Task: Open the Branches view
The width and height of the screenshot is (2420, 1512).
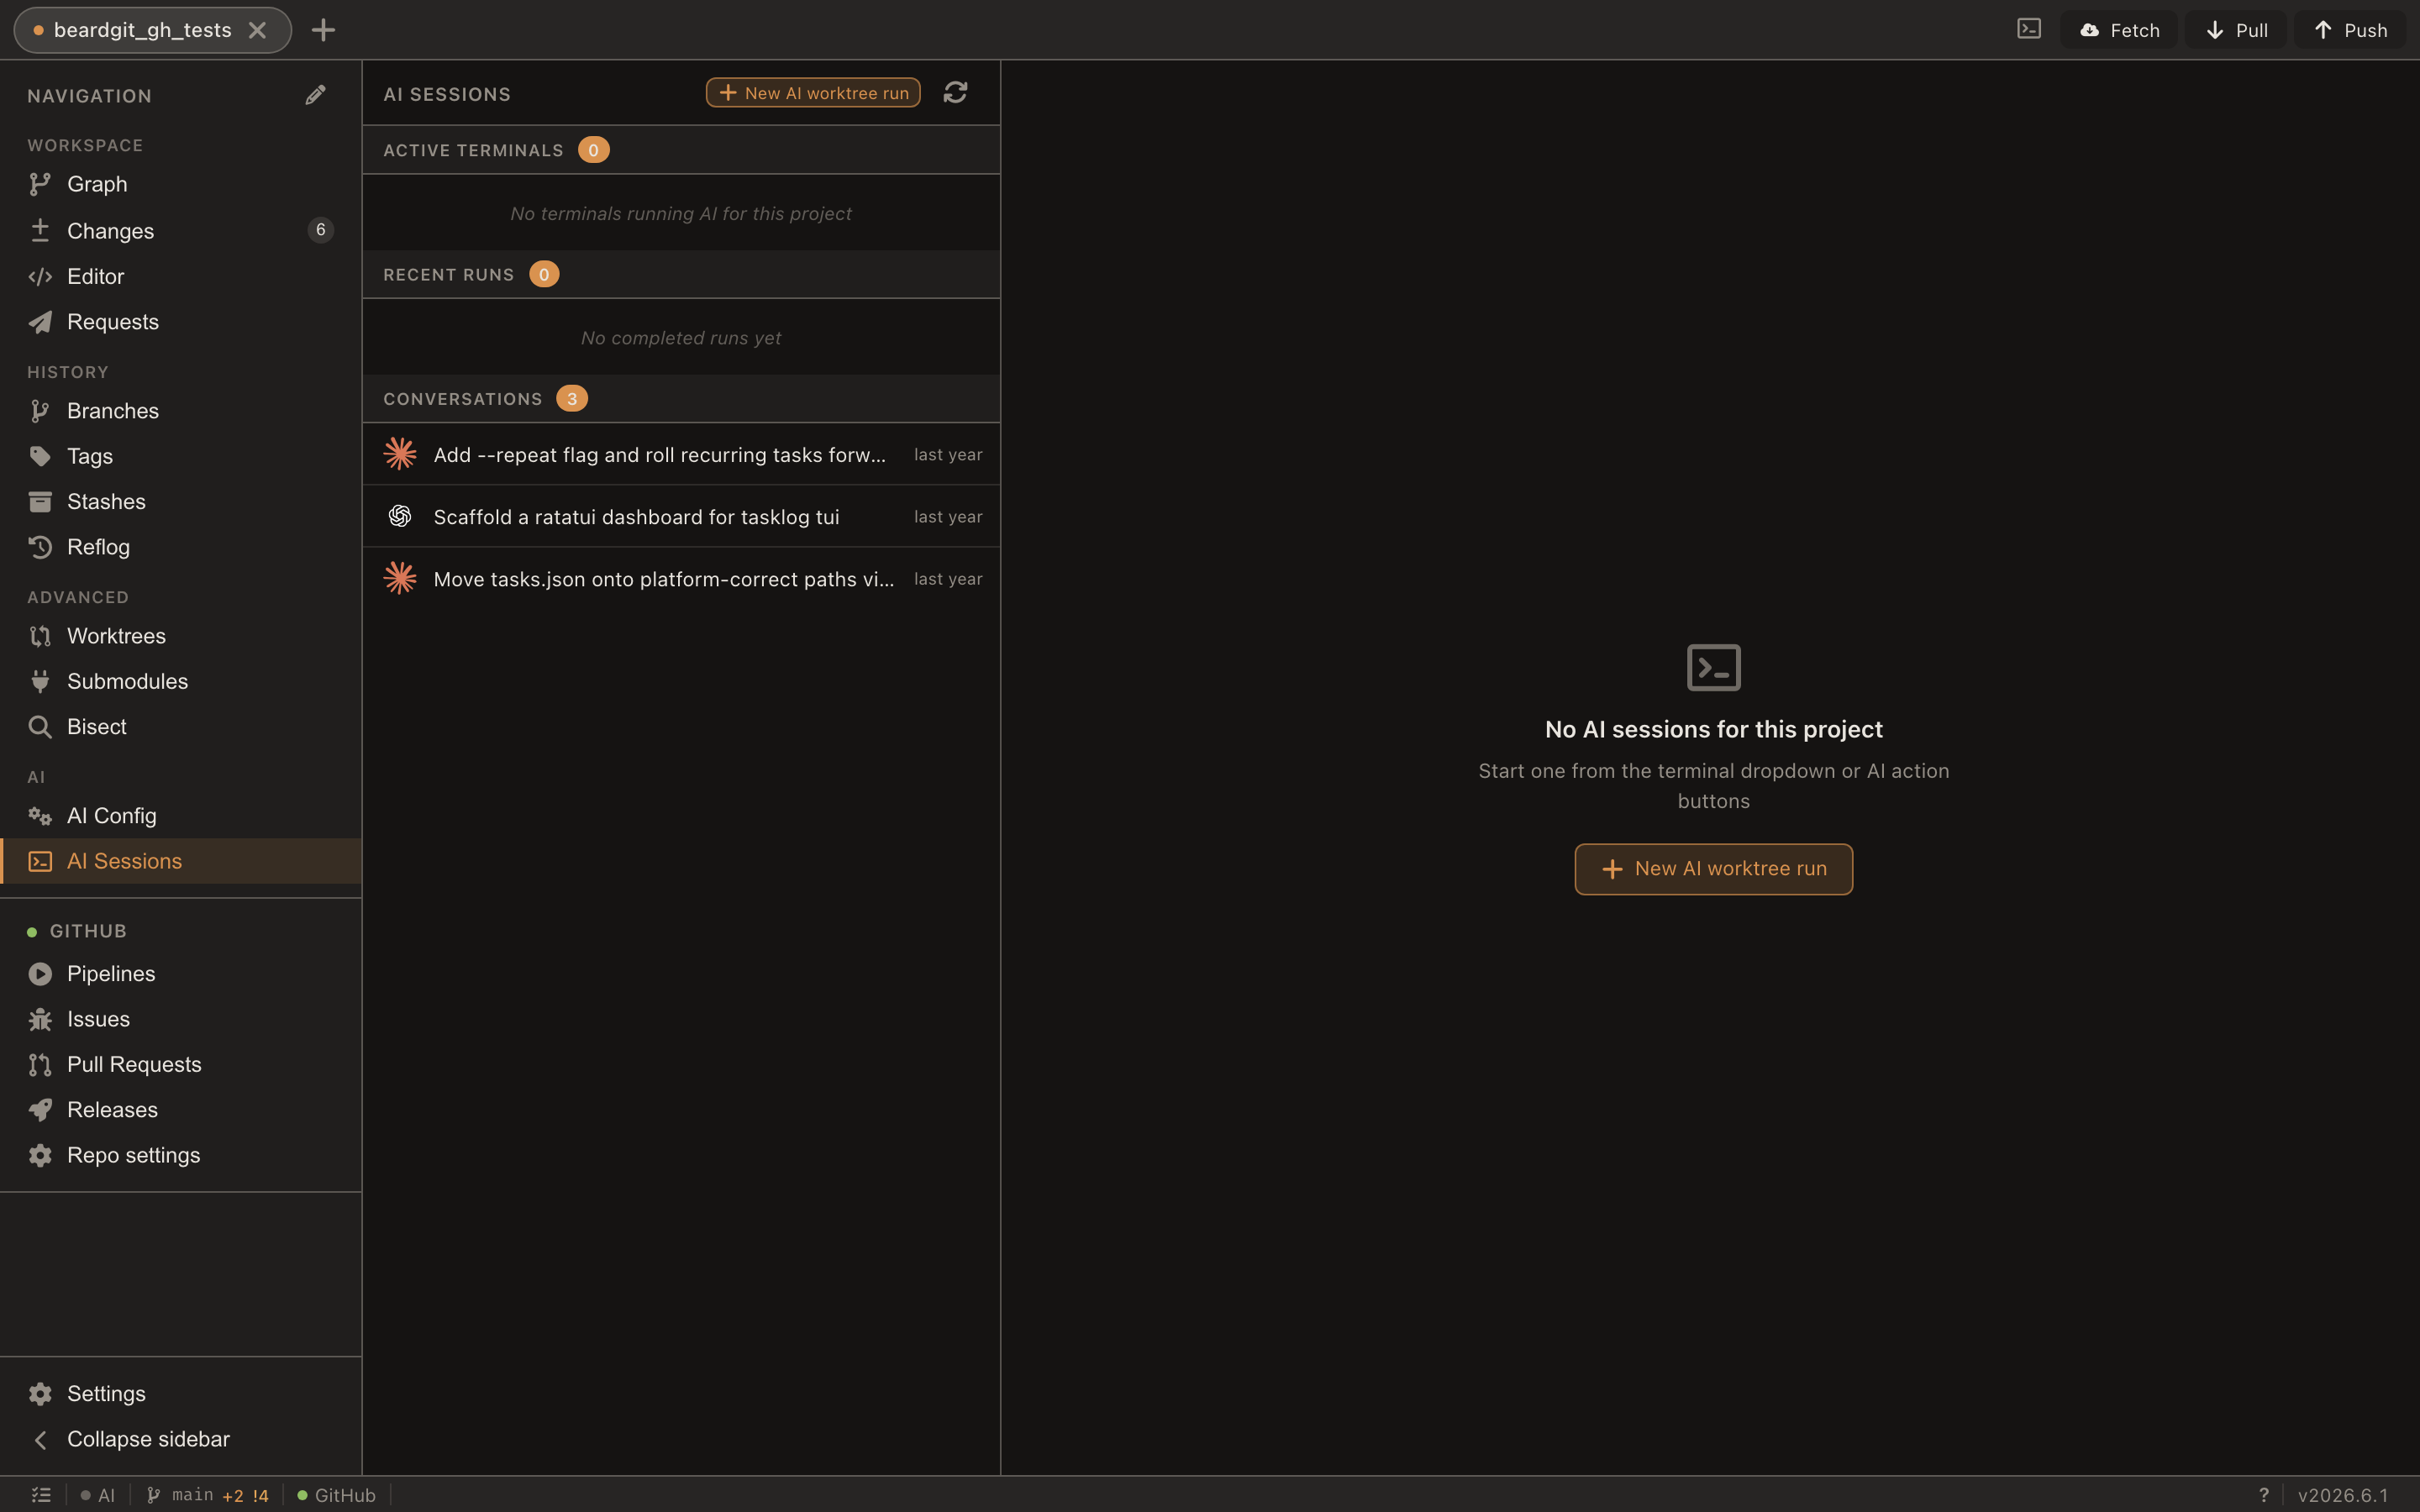Action: click(181, 411)
